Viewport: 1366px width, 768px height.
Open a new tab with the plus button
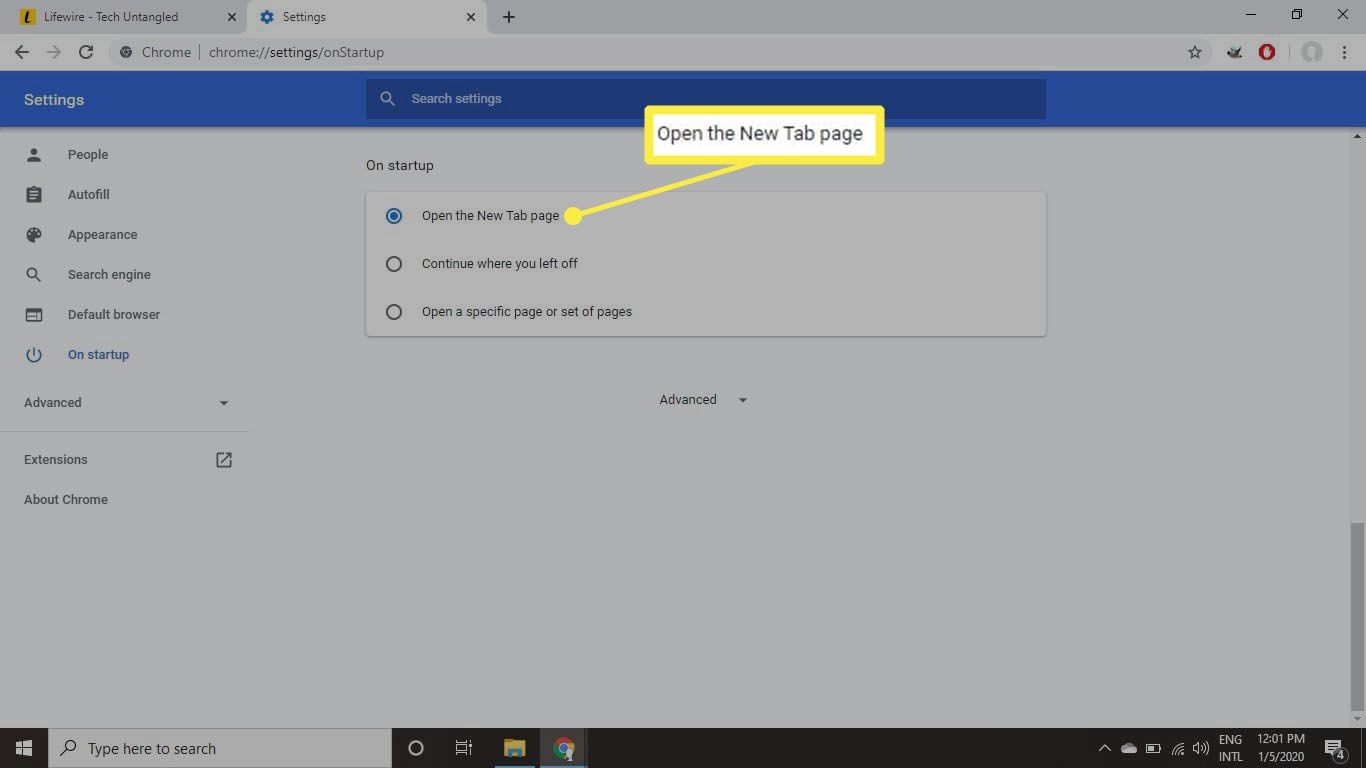(509, 17)
